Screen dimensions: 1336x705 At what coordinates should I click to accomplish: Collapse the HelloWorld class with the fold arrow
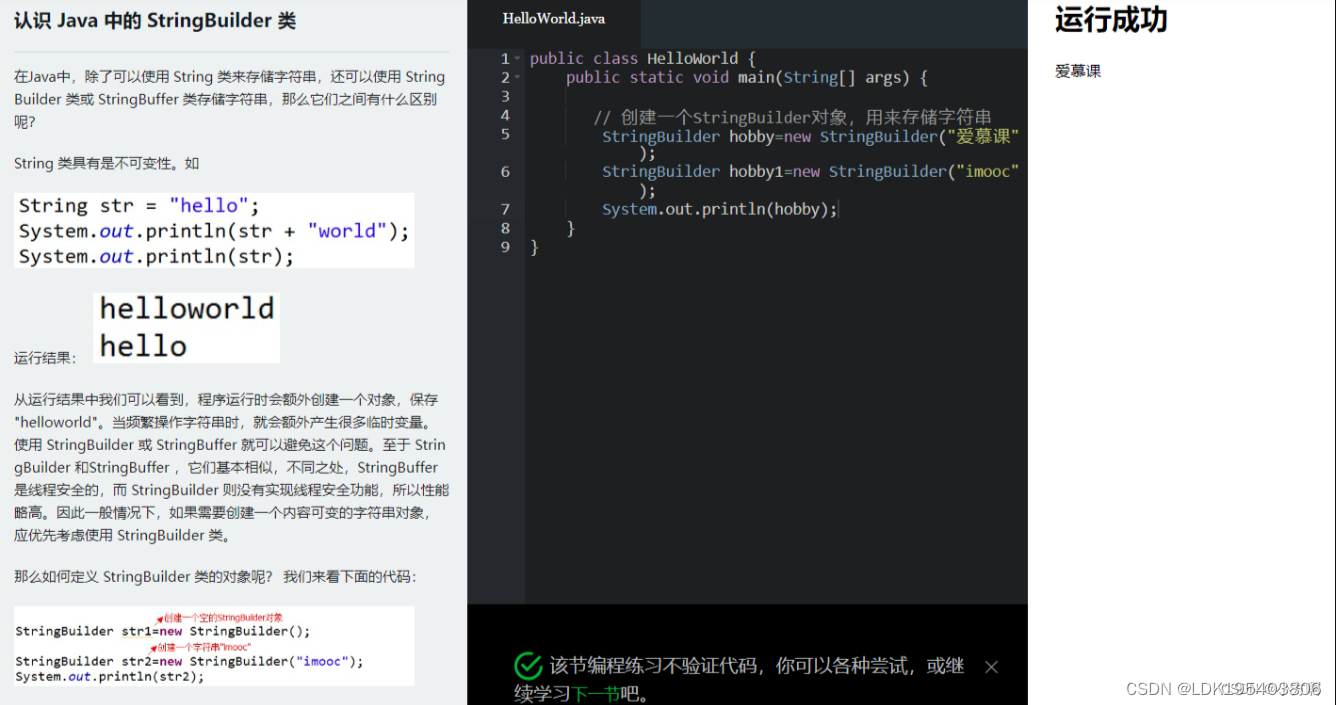[x=516, y=58]
